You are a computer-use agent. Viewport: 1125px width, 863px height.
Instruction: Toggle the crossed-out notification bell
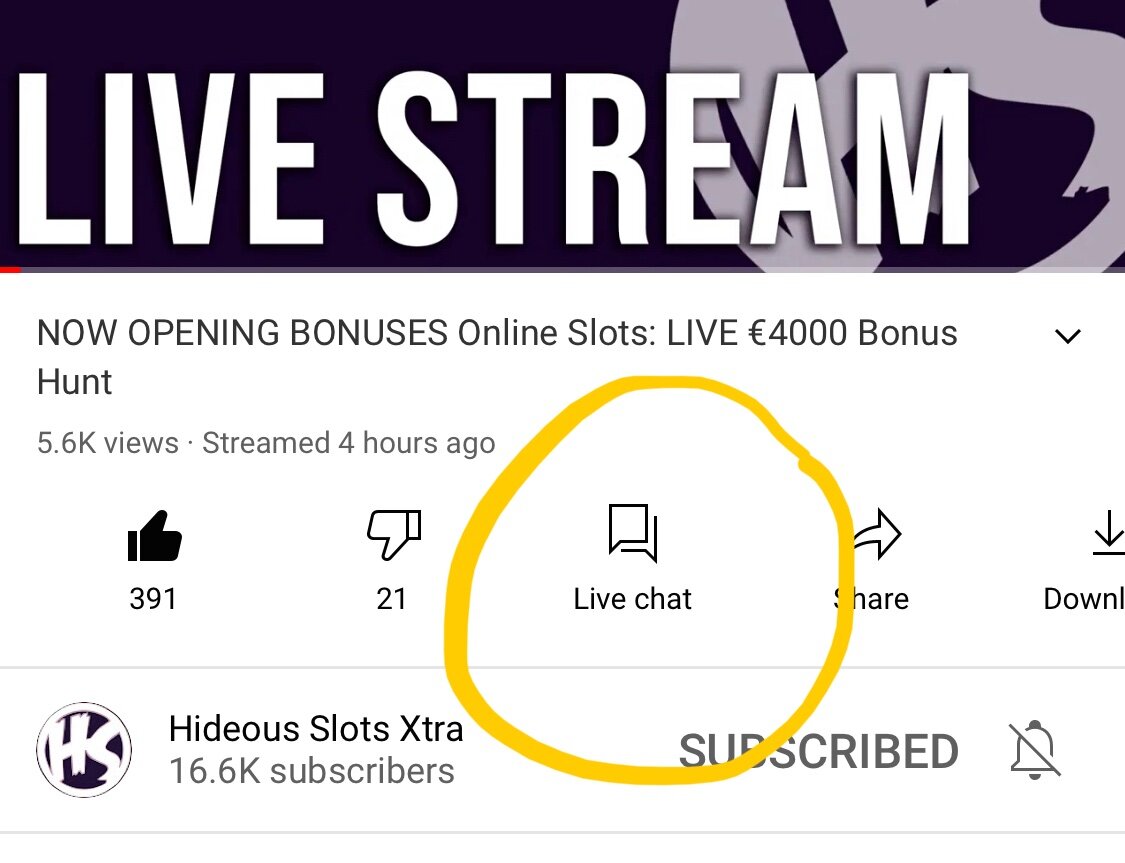coord(1035,750)
